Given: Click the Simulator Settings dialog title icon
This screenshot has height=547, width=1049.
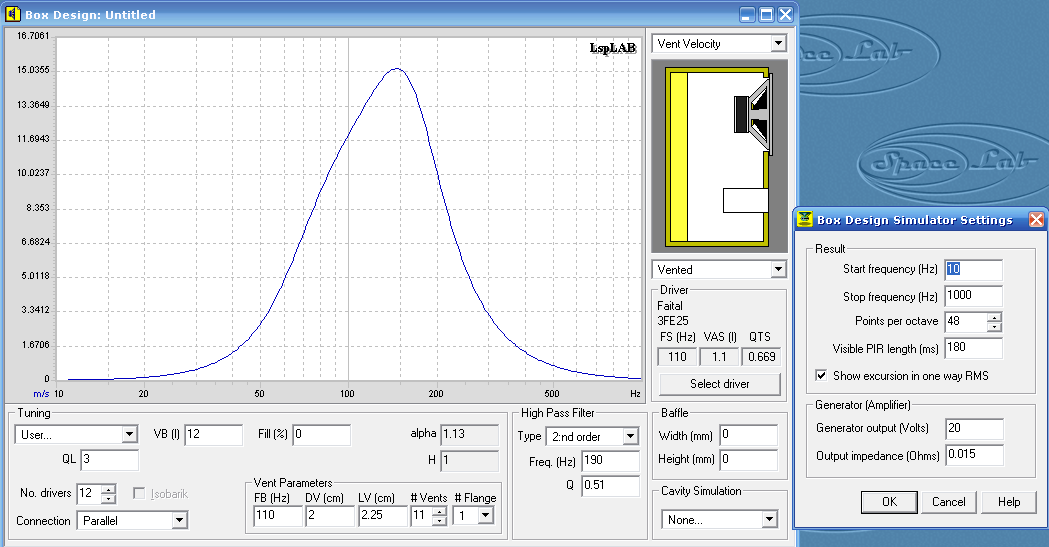Looking at the screenshot, I should tap(804, 220).
